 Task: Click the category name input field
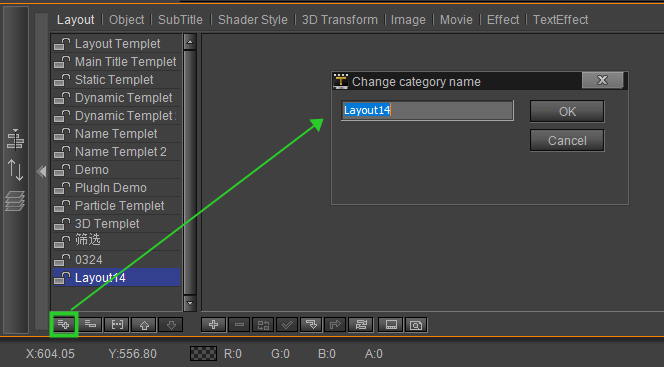point(427,110)
